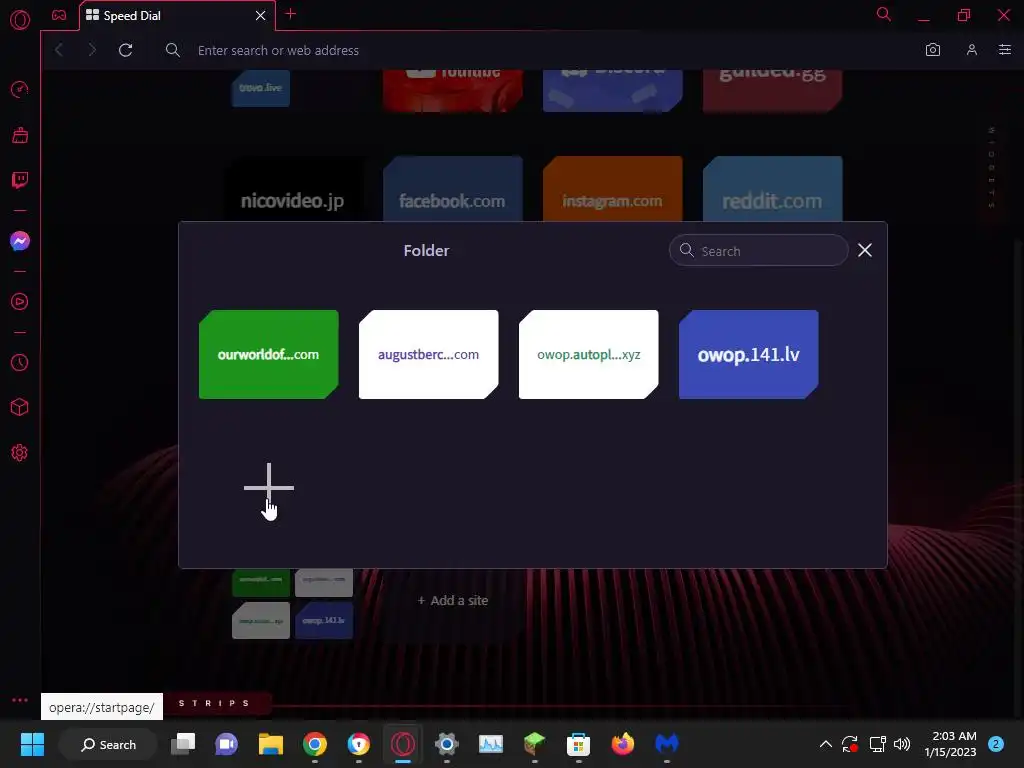
Task: Open Google Chrome from taskbar
Action: [x=315, y=744]
